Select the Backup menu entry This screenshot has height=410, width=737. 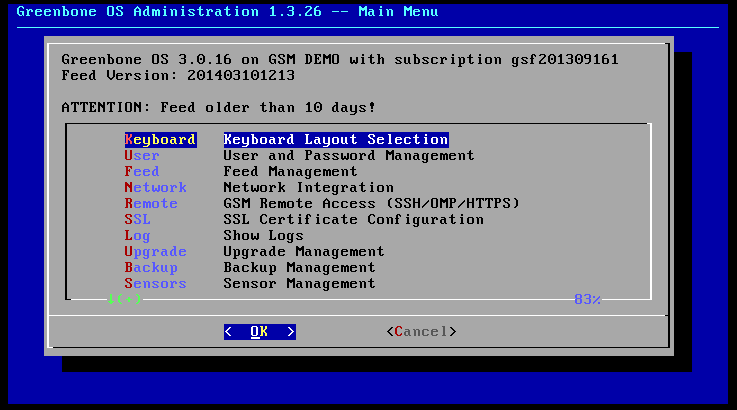tap(151, 268)
